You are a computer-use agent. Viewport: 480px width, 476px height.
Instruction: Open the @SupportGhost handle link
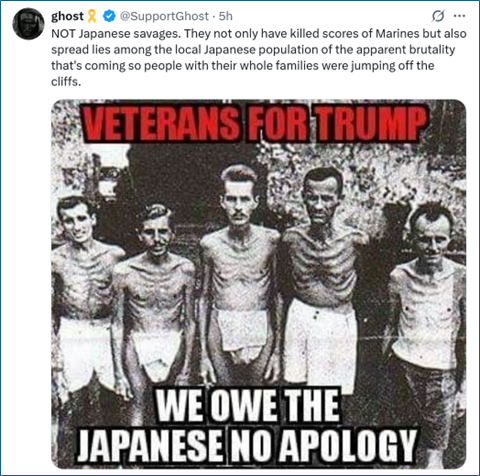164,16
